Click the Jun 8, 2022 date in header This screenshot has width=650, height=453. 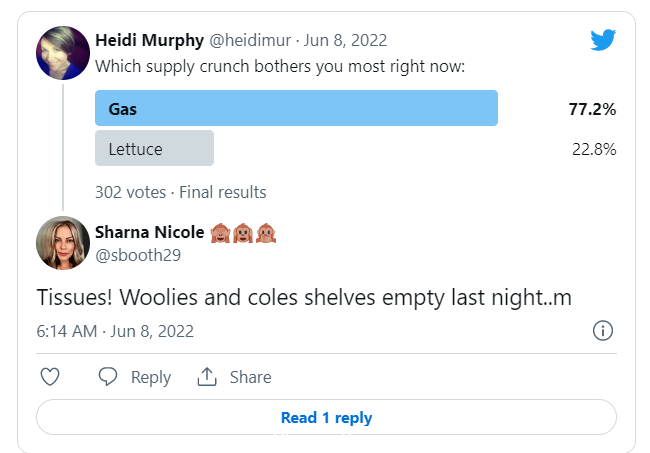[x=345, y=40]
